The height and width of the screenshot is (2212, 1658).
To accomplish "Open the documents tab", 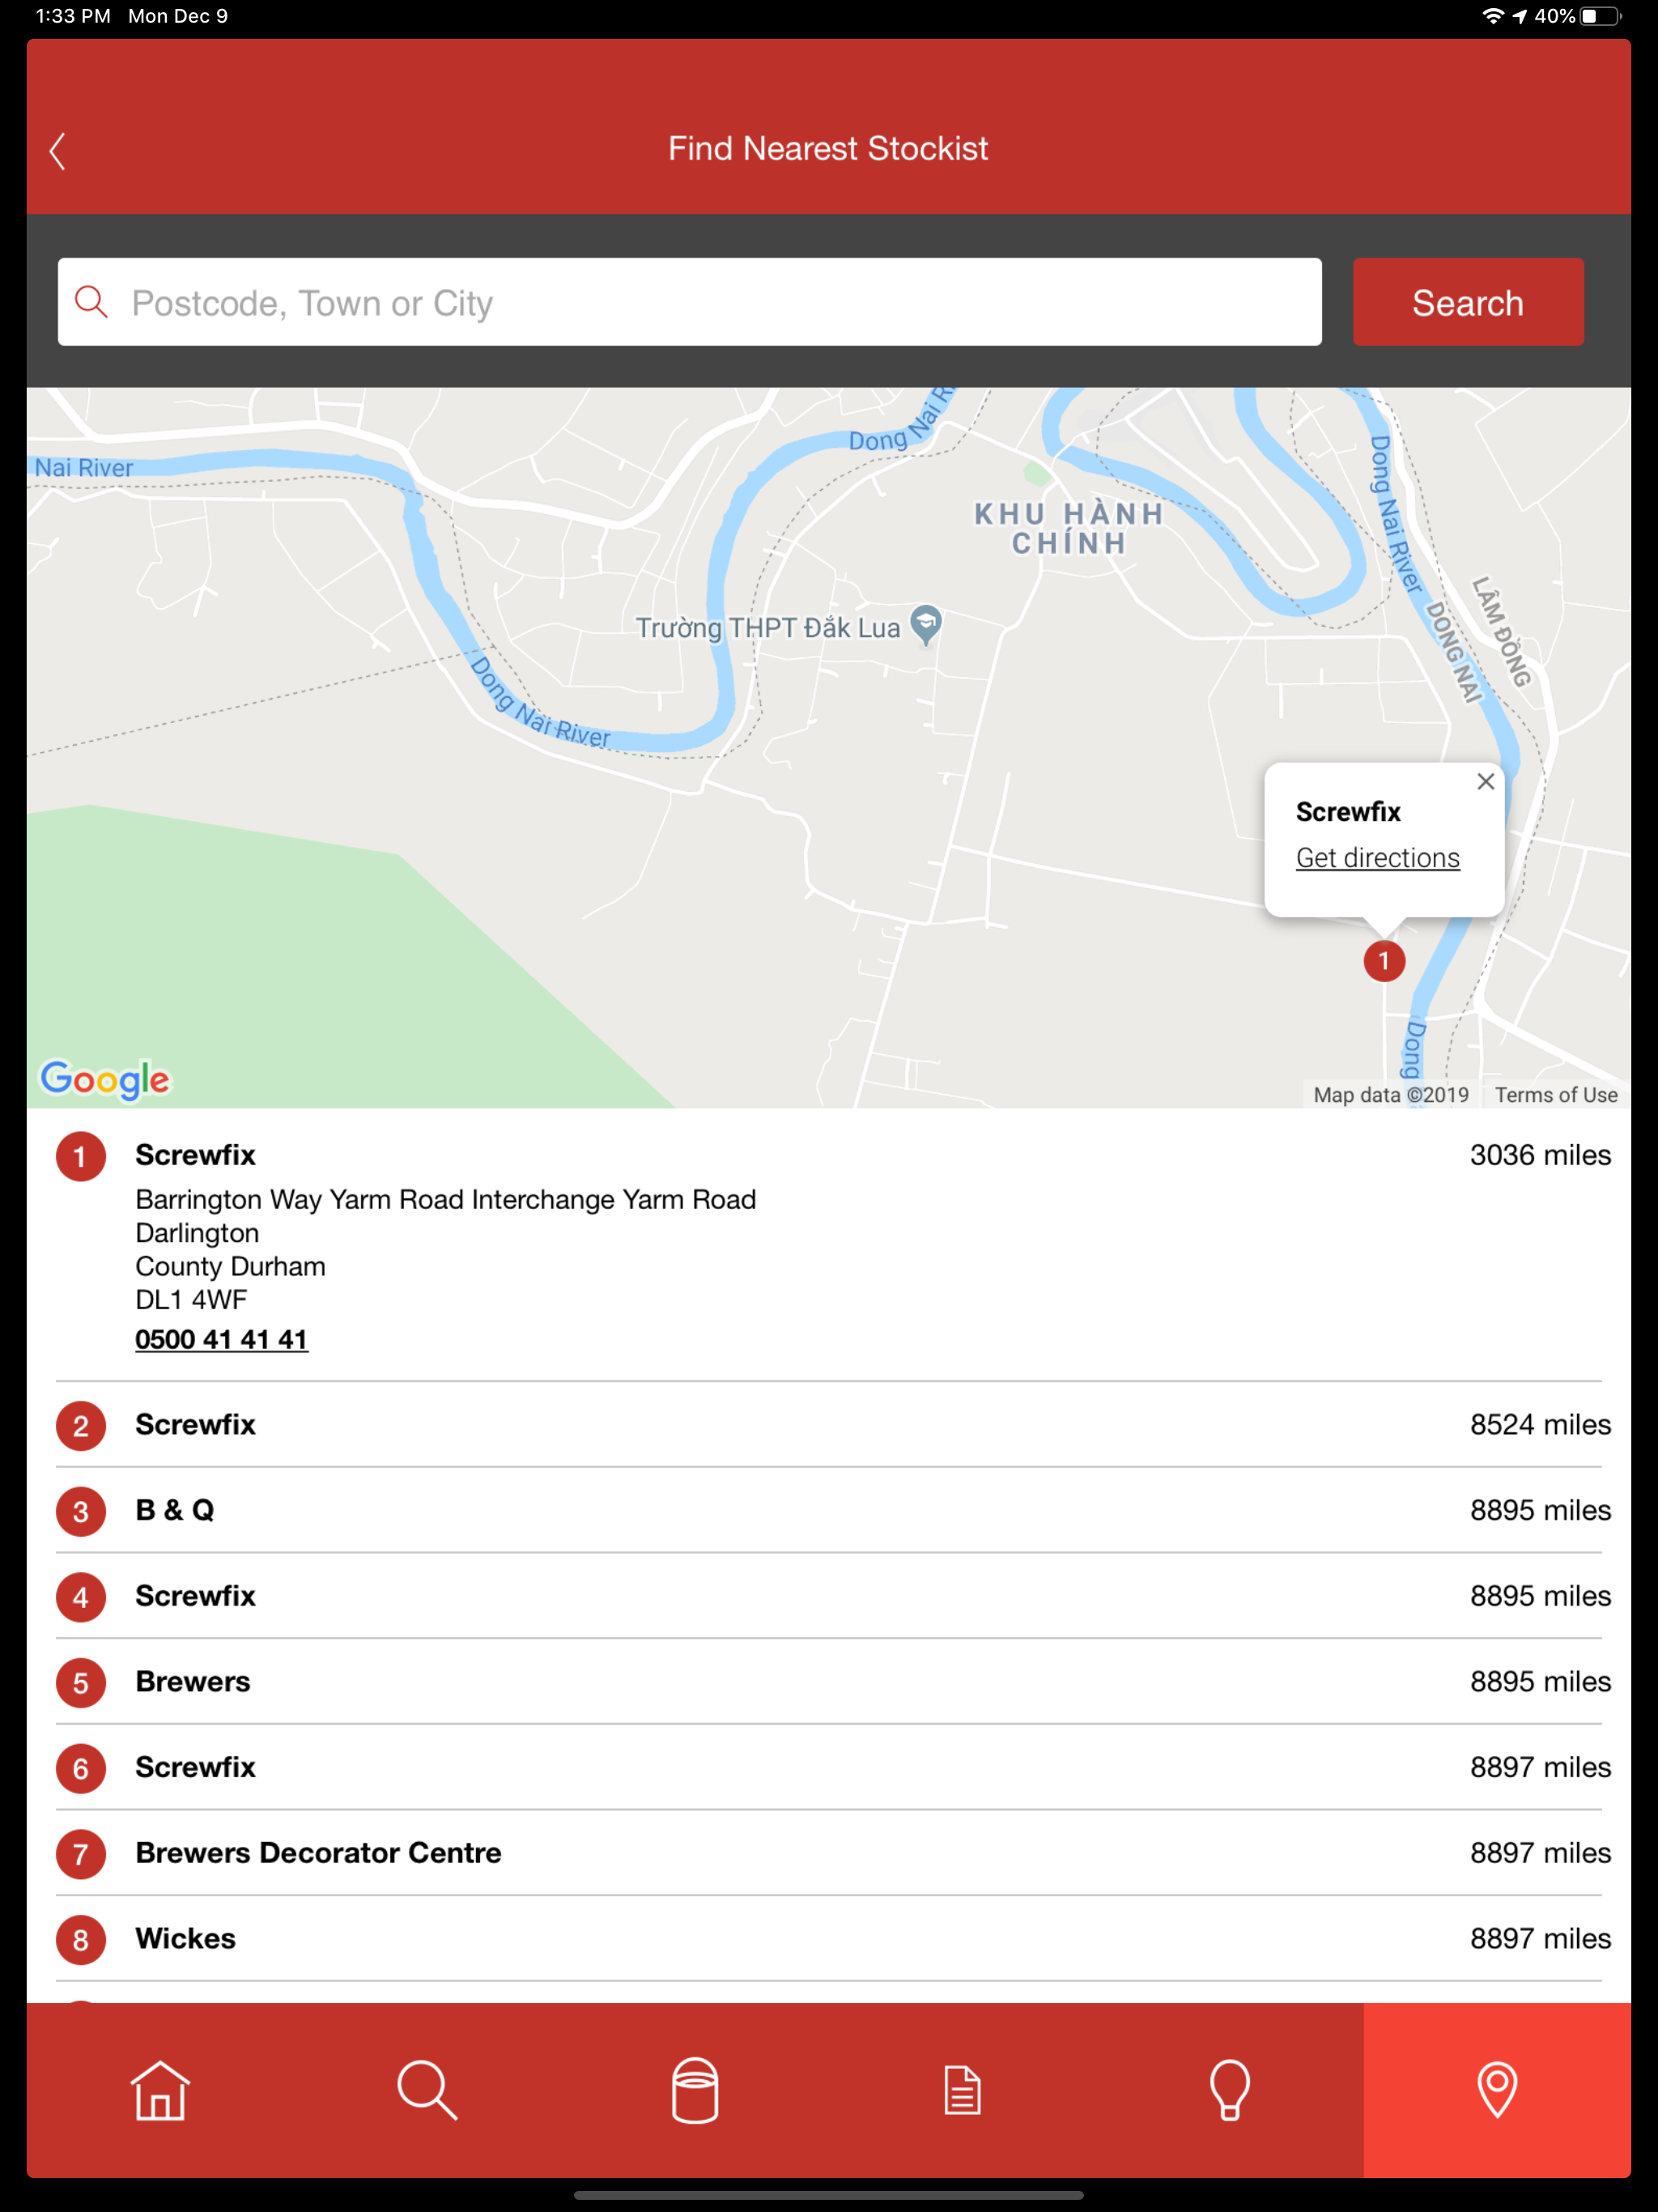I will click(962, 2090).
